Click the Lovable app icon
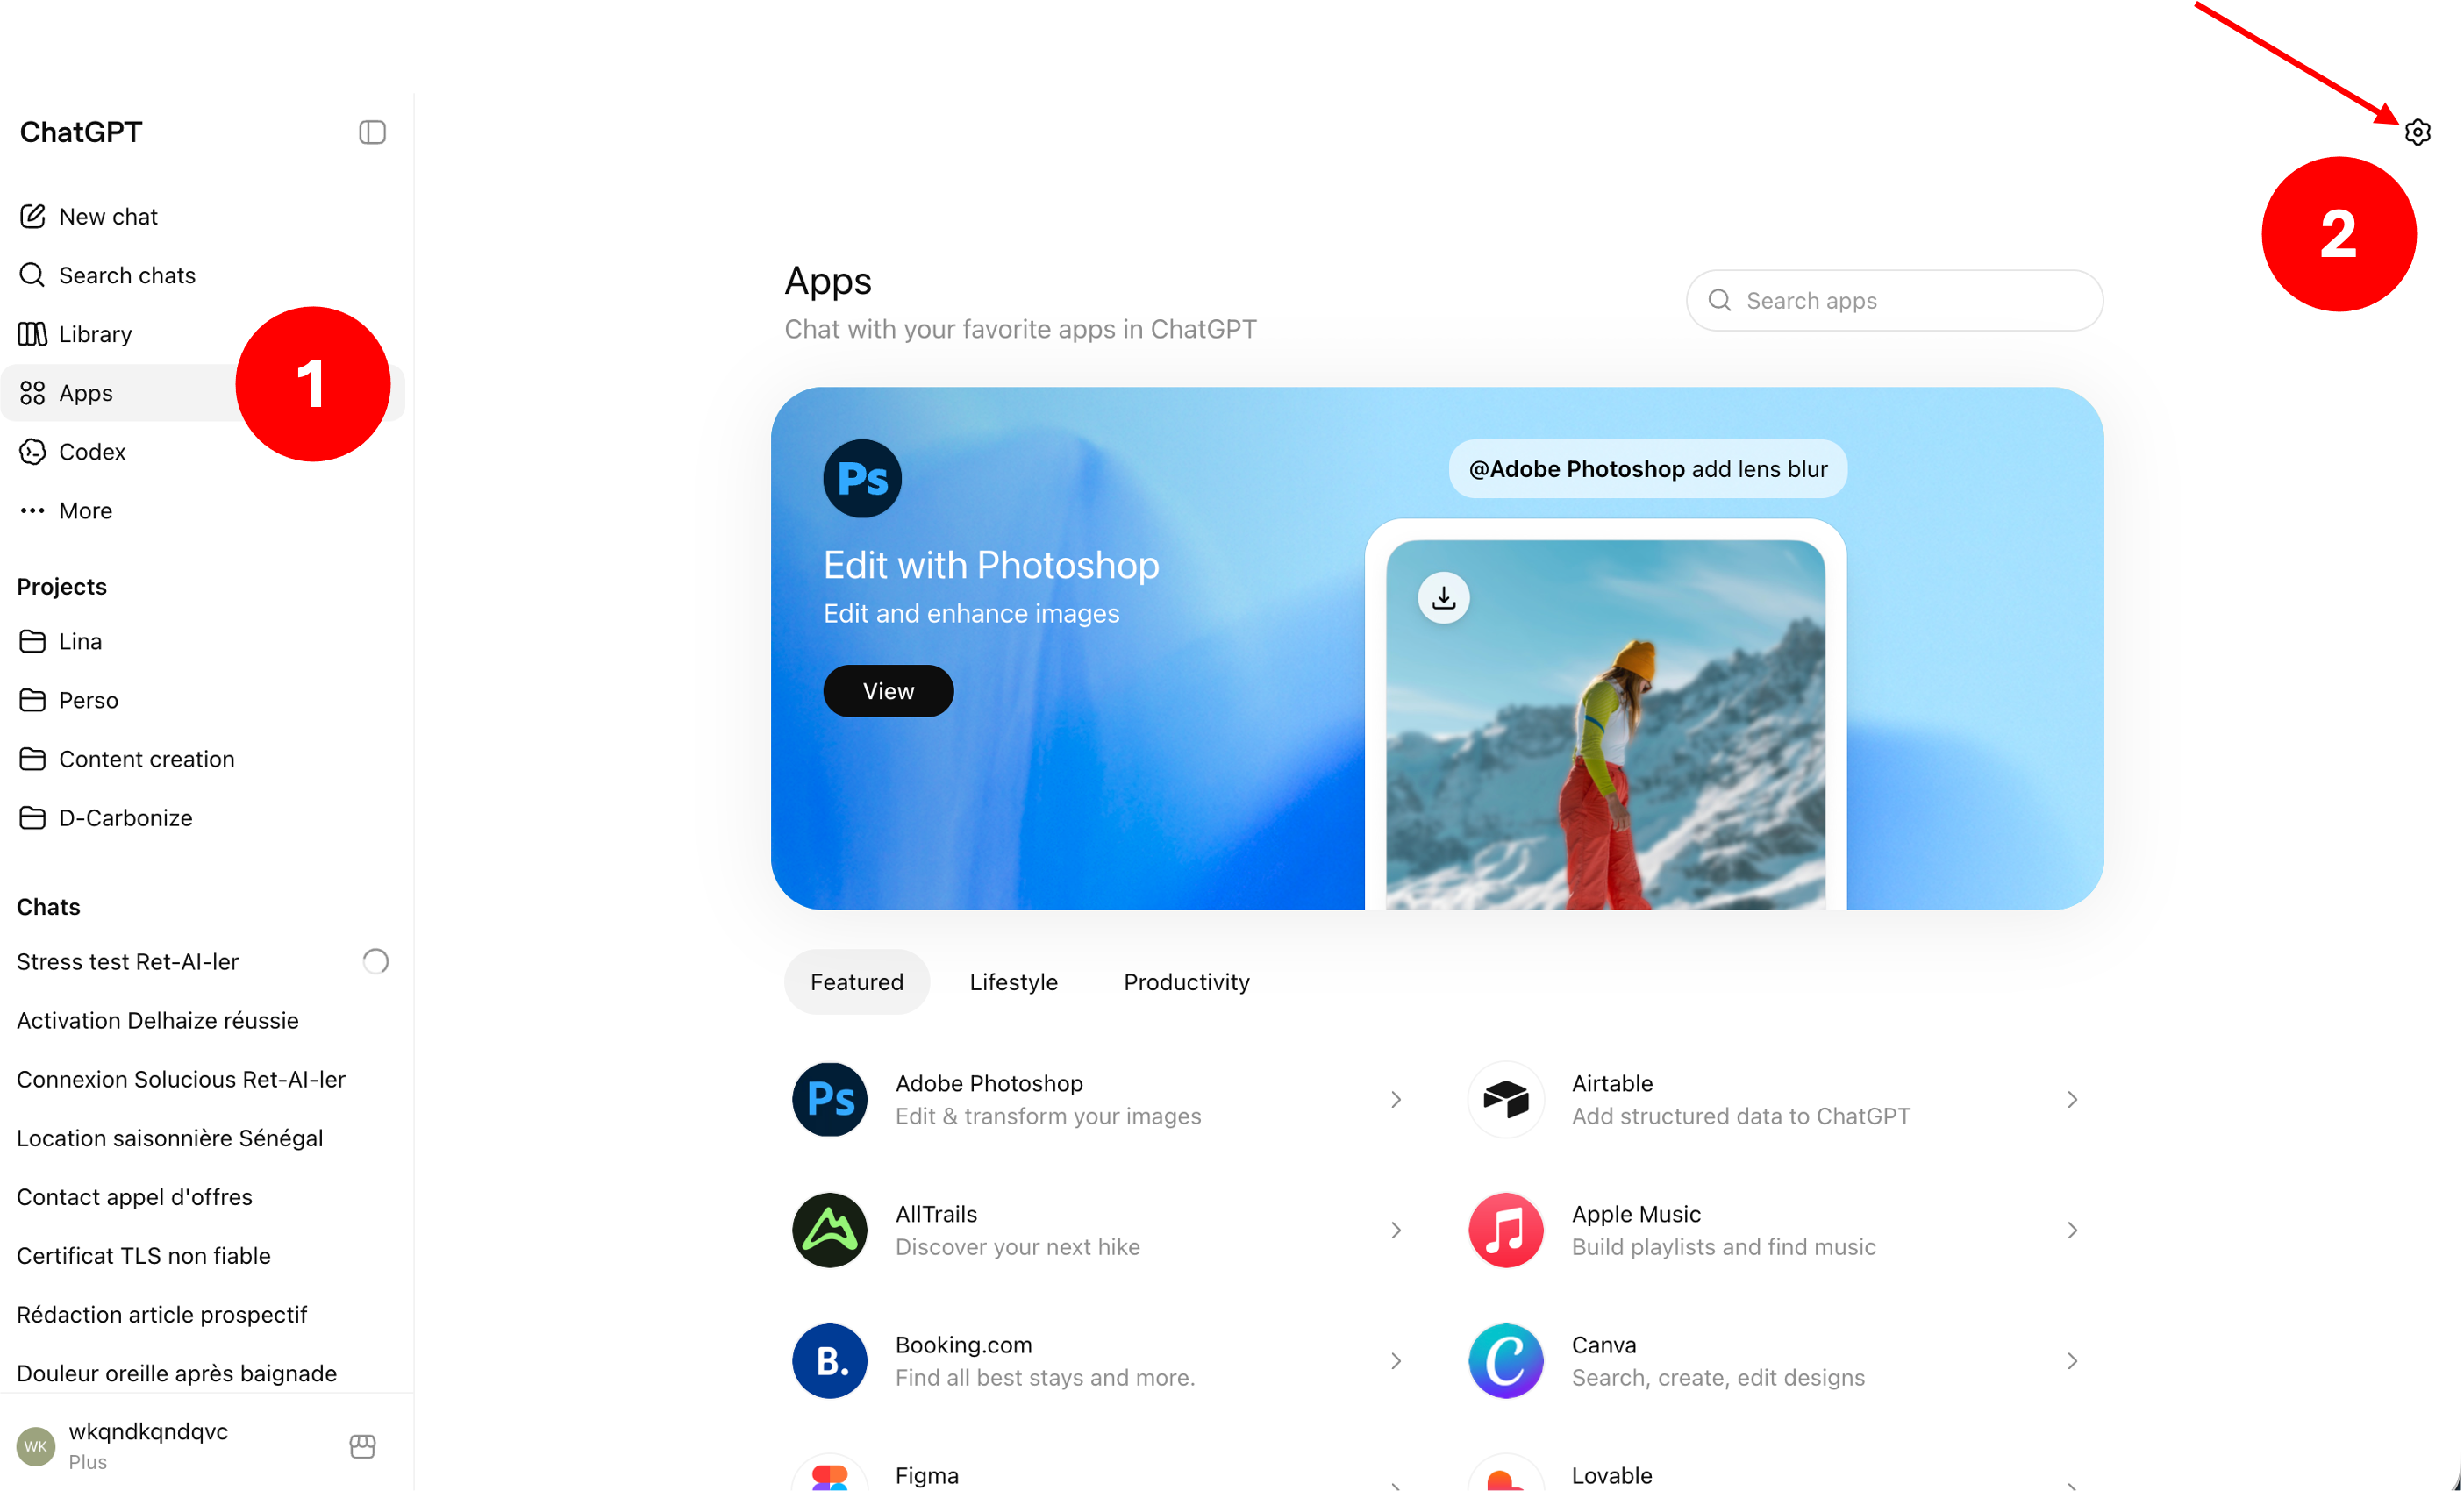The height and width of the screenshot is (1491, 2464). pos(1505,1473)
